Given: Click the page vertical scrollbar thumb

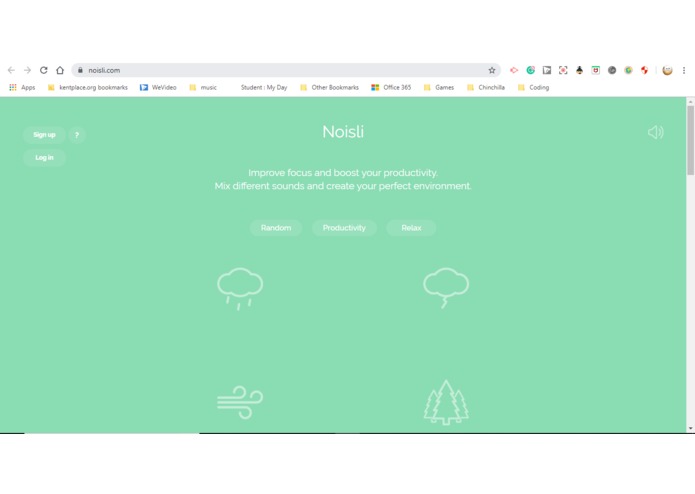Looking at the screenshot, I should coord(691,140).
